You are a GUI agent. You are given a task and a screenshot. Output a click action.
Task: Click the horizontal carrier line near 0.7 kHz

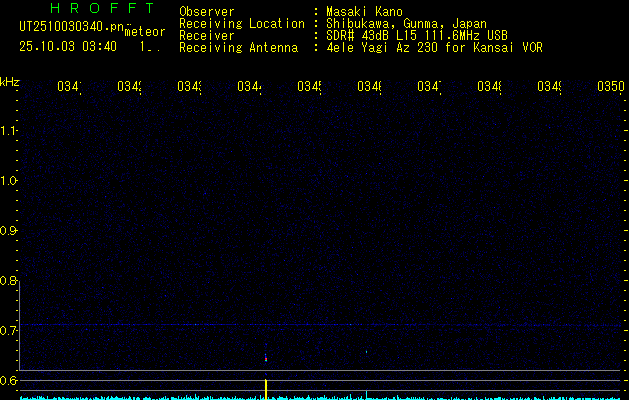[x=320, y=324]
